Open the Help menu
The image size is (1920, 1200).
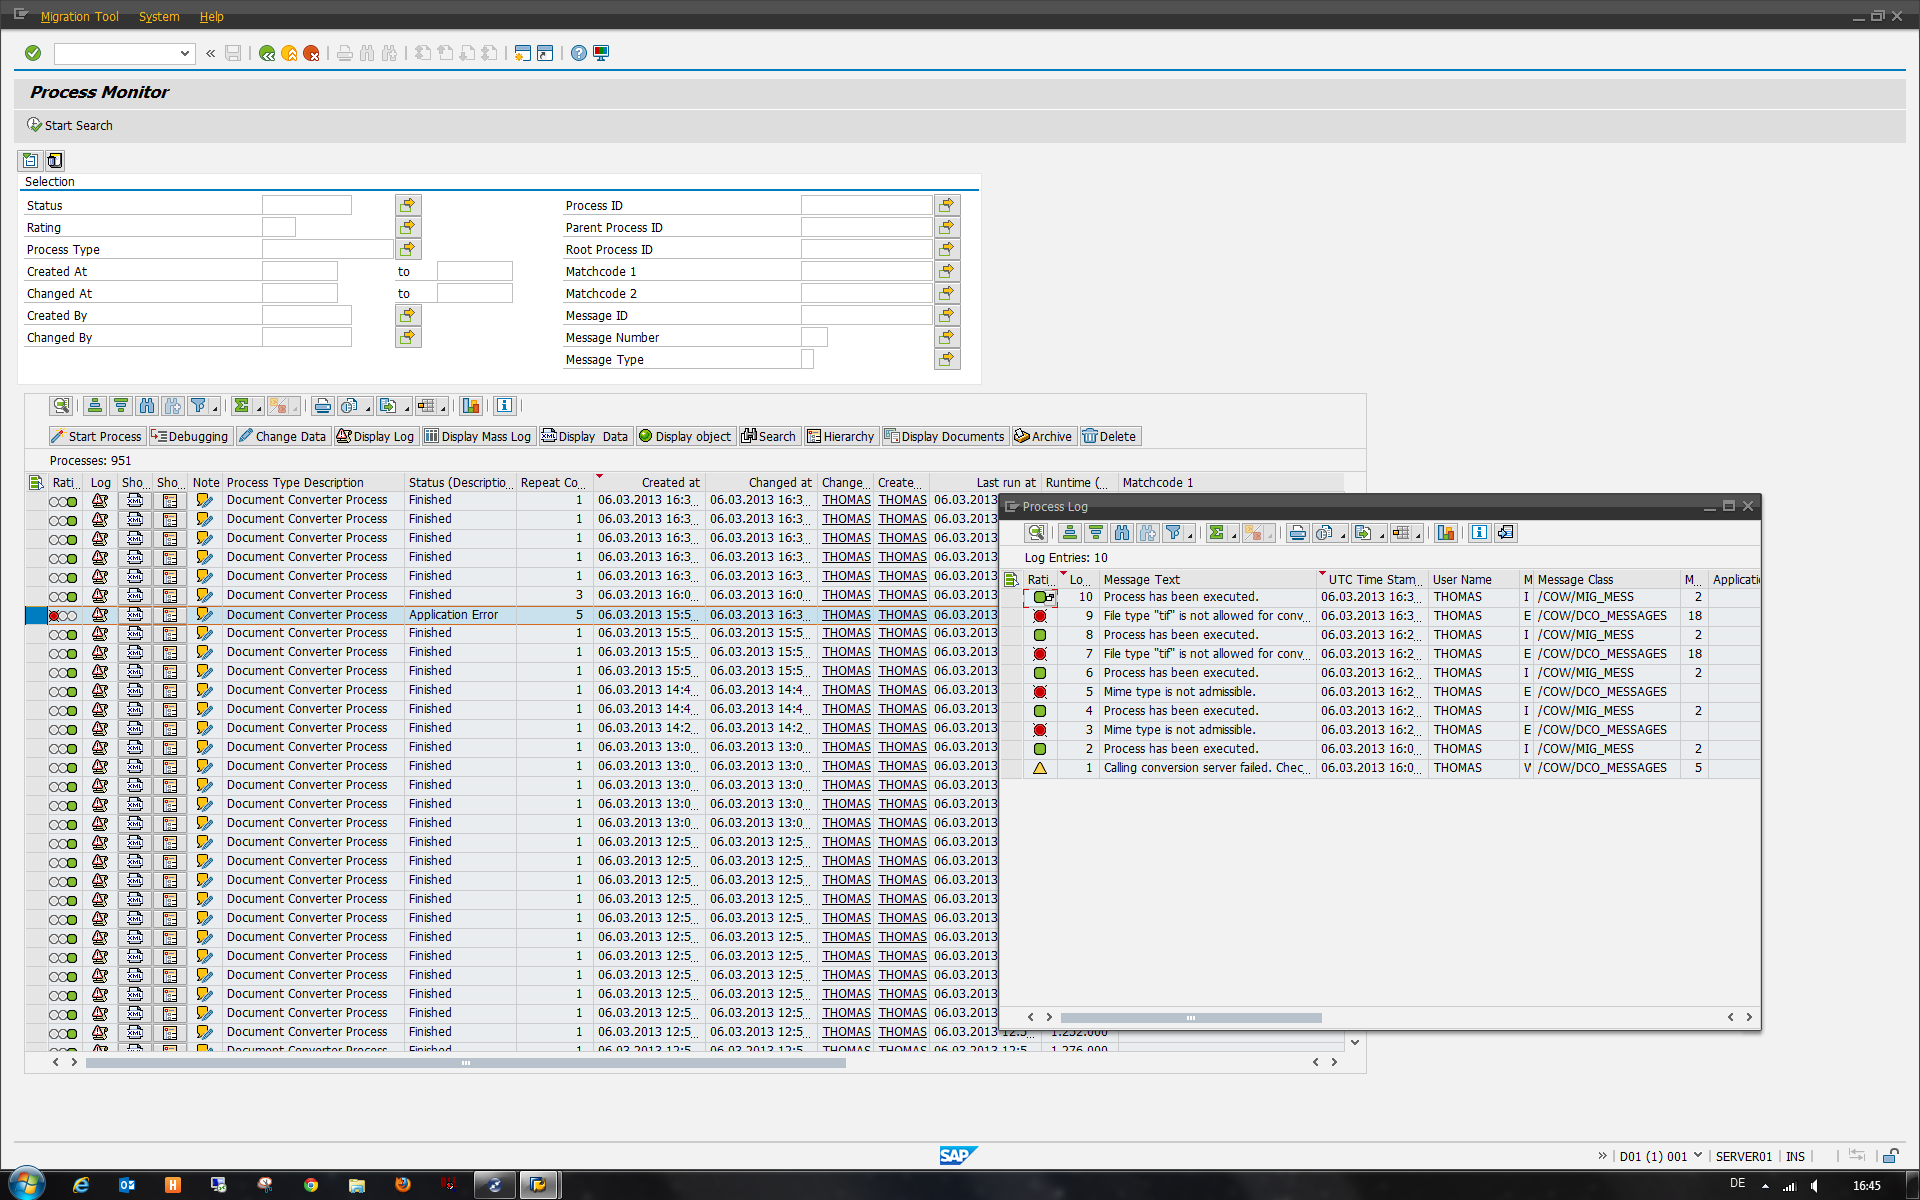point(212,16)
